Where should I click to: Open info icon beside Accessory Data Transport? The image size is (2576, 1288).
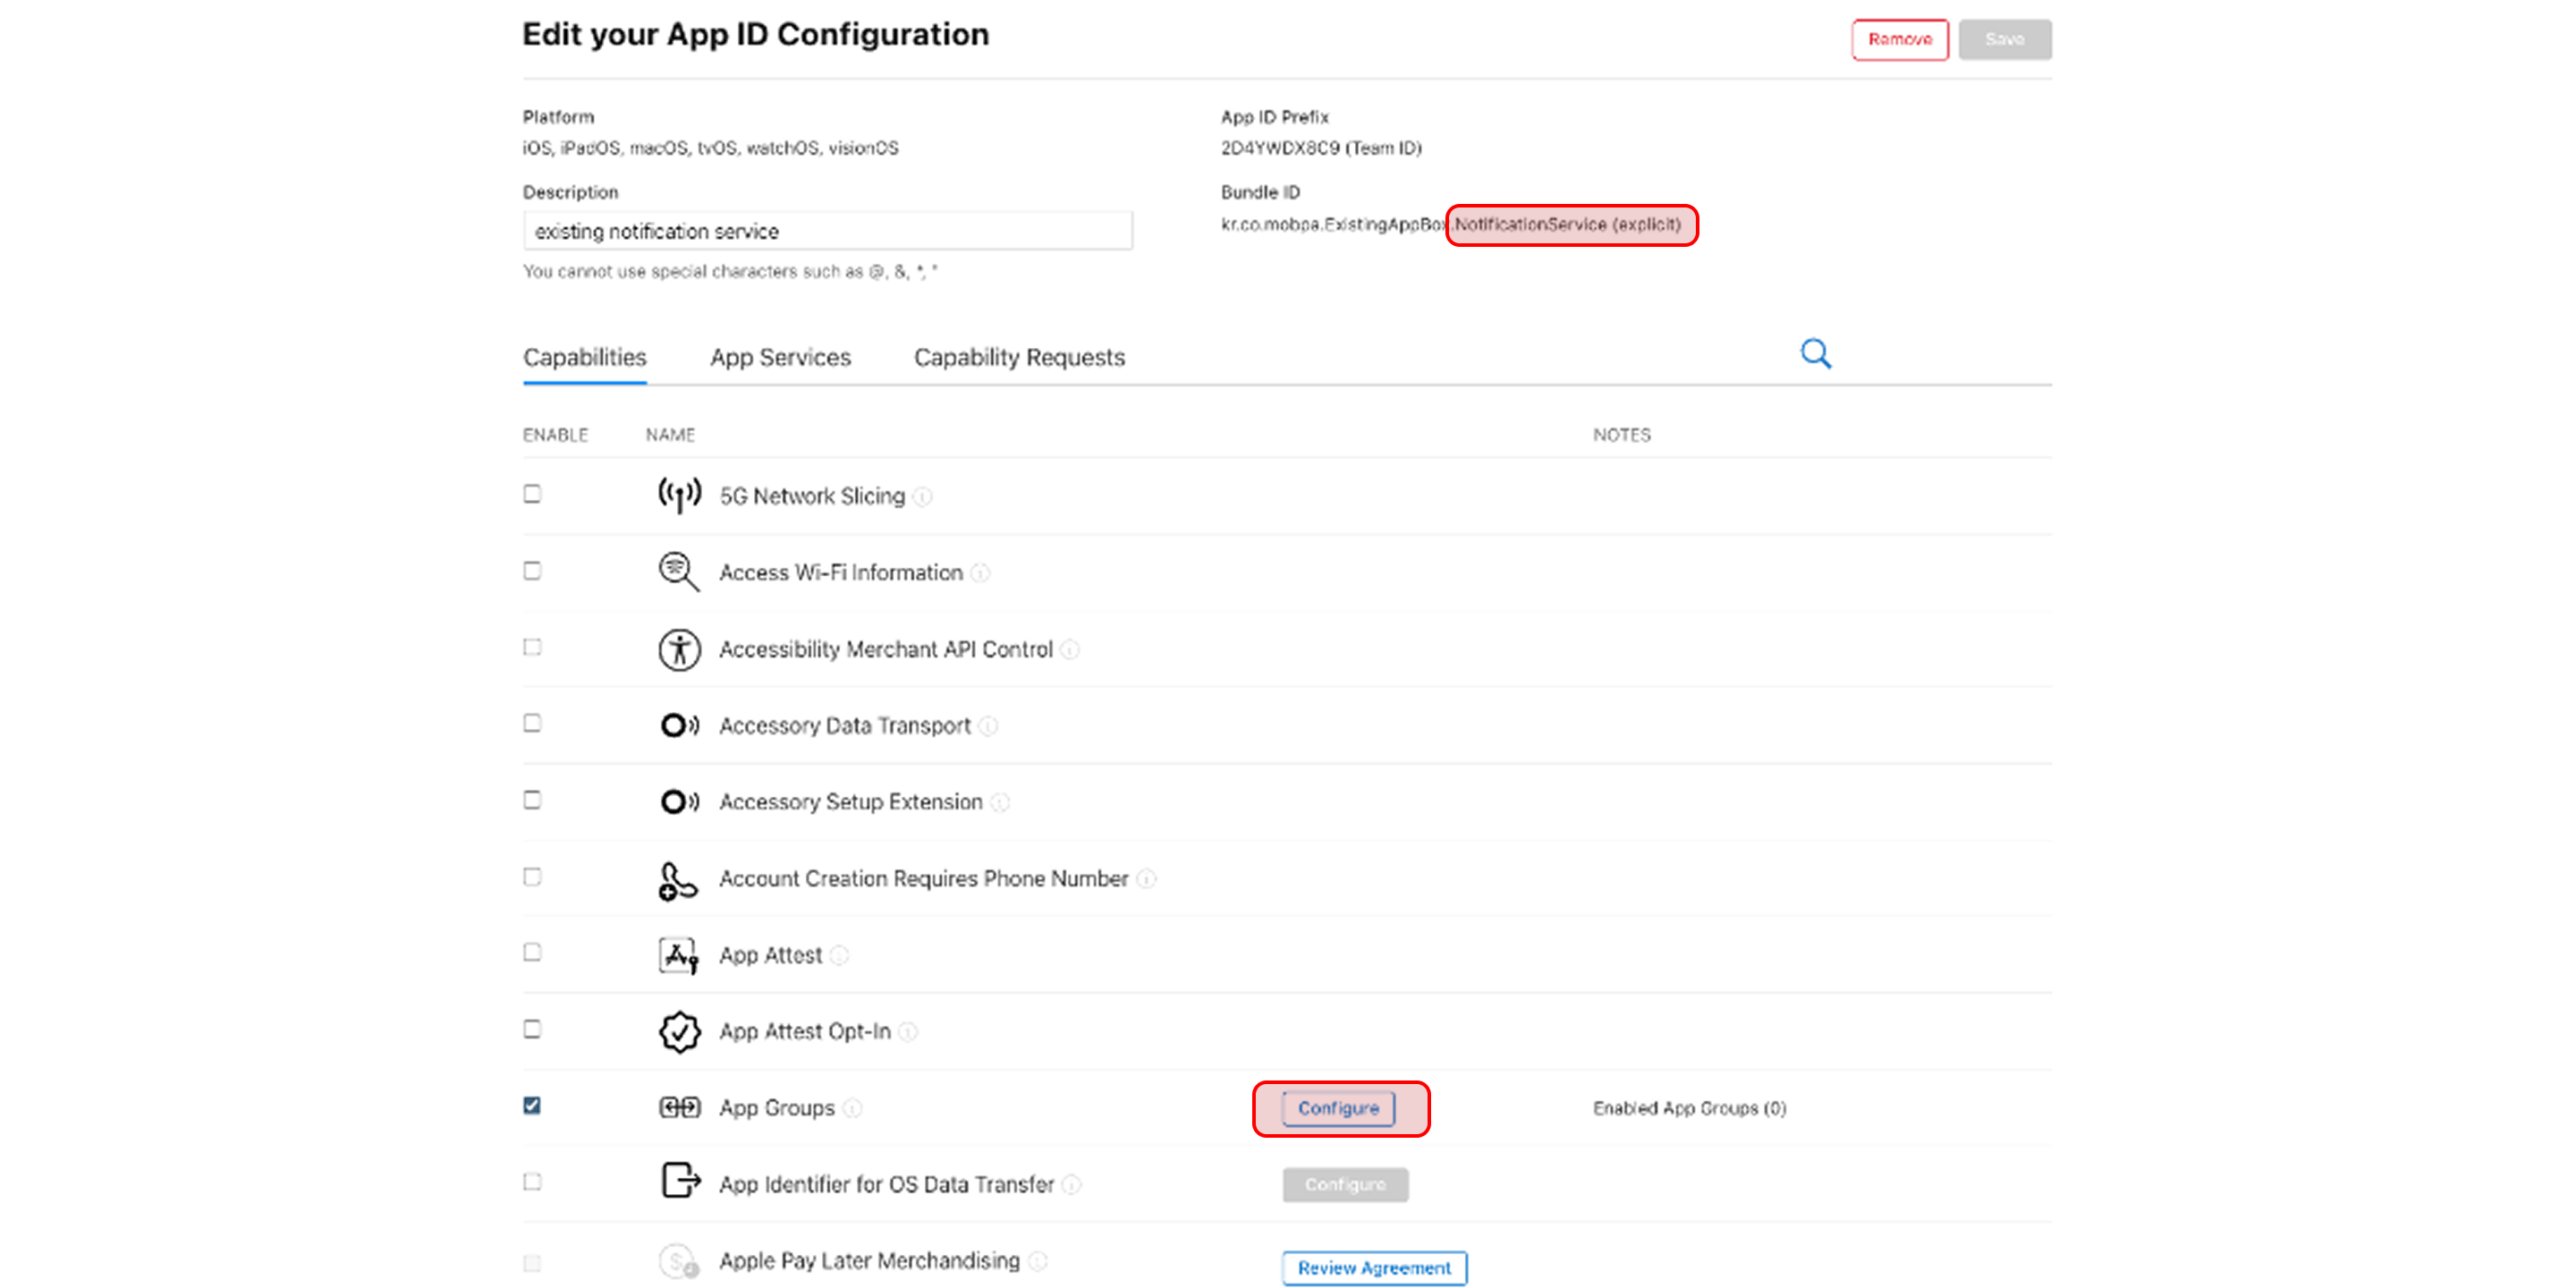988,726
